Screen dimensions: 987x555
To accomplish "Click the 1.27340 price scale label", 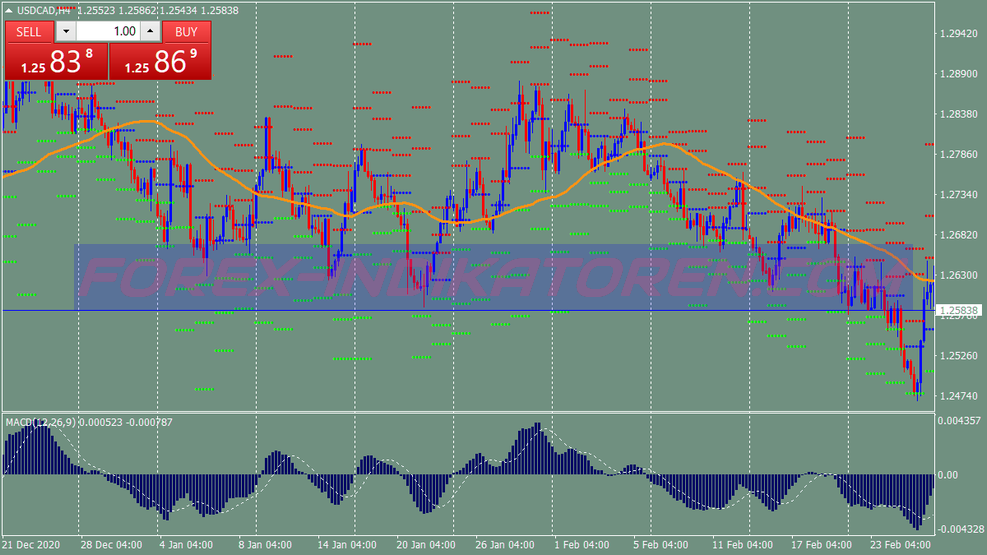I will click(x=959, y=194).
